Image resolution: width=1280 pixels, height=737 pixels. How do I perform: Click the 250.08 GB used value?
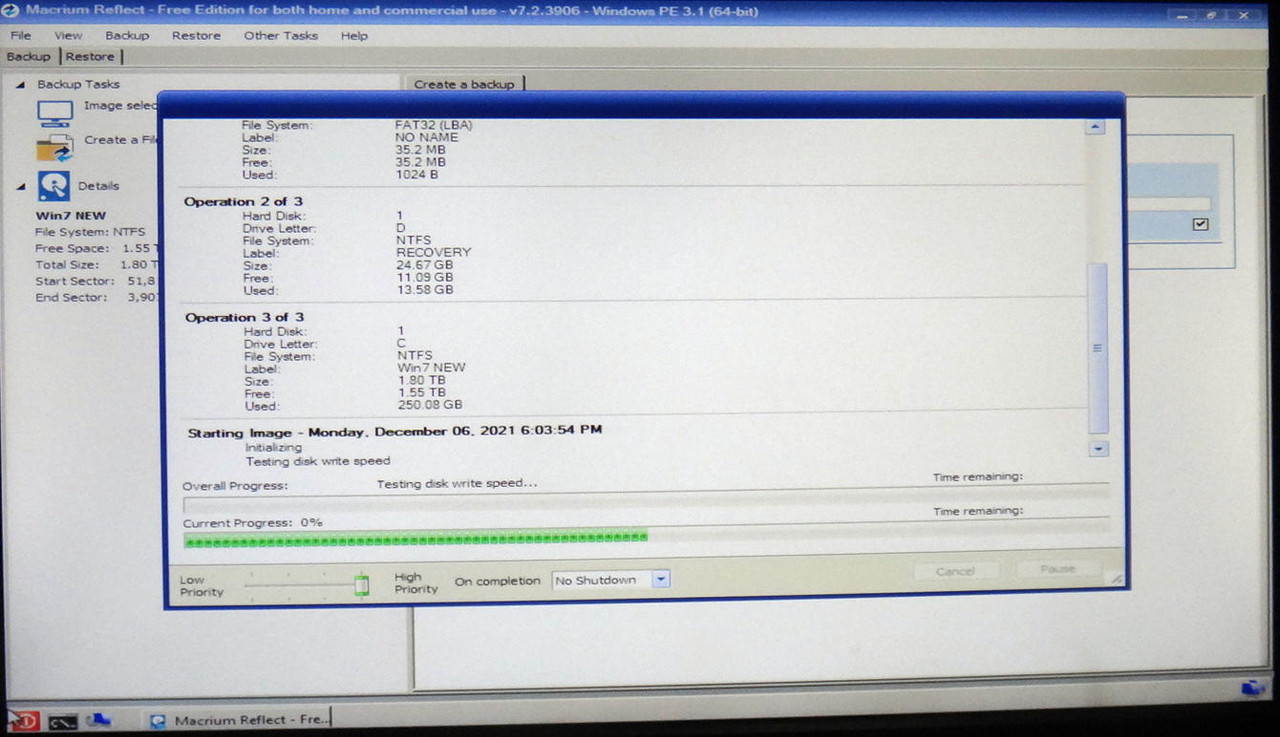[429, 406]
